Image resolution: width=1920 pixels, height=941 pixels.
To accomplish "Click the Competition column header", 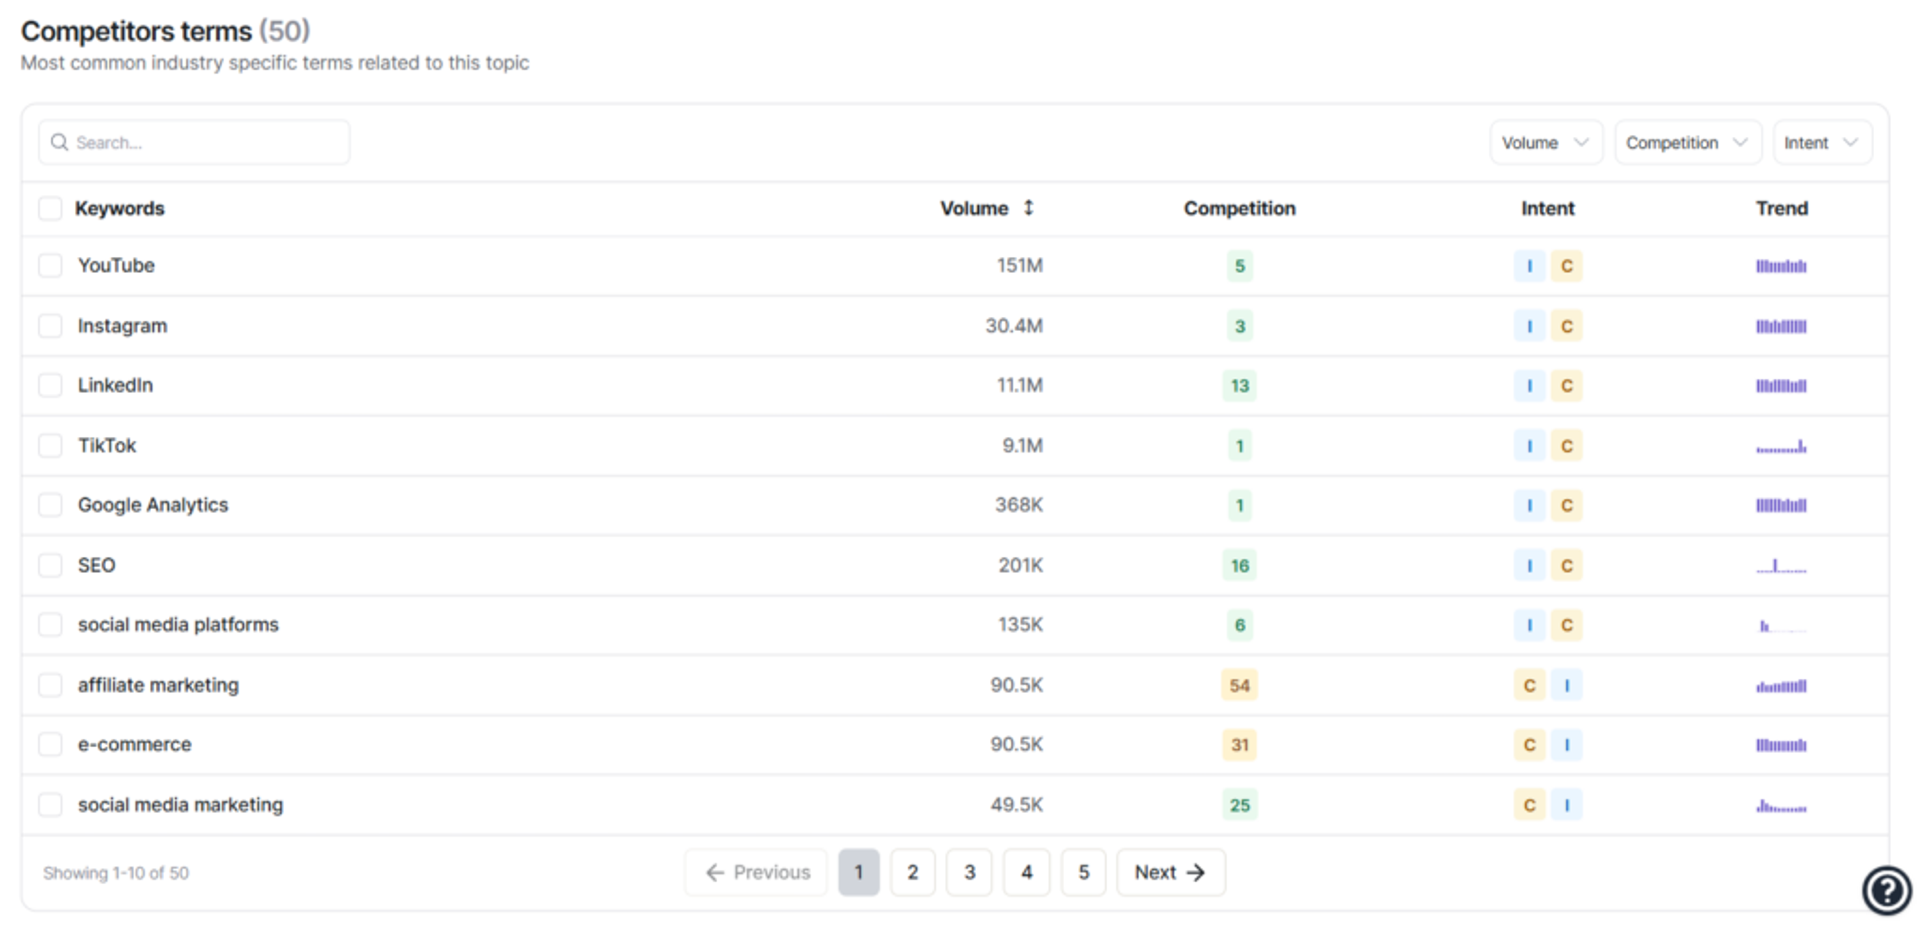I will pos(1240,208).
